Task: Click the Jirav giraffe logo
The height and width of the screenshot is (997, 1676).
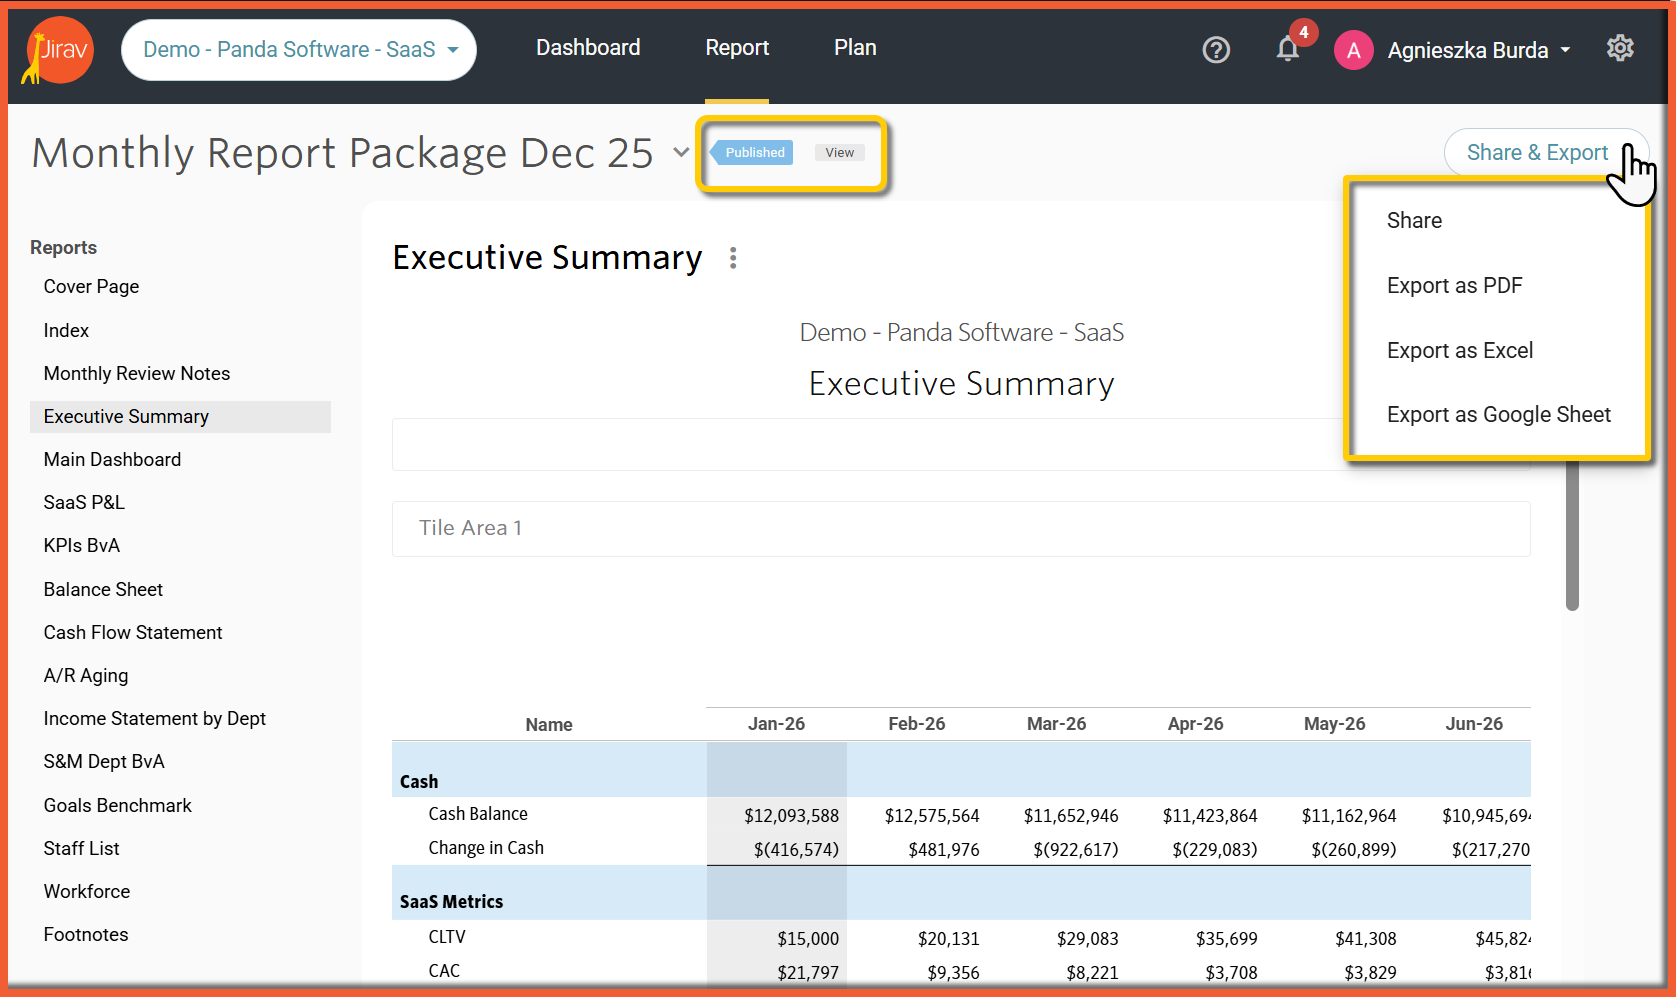Action: coord(58,50)
